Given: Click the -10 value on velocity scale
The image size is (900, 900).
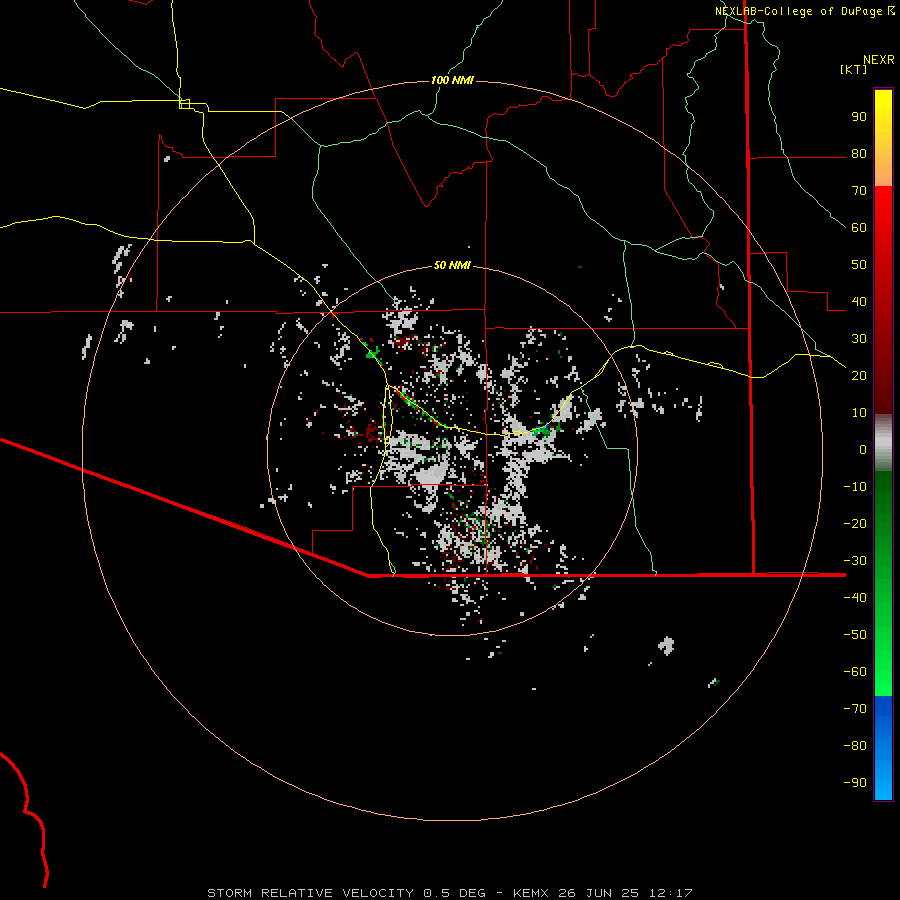Looking at the screenshot, I should click(x=855, y=487).
